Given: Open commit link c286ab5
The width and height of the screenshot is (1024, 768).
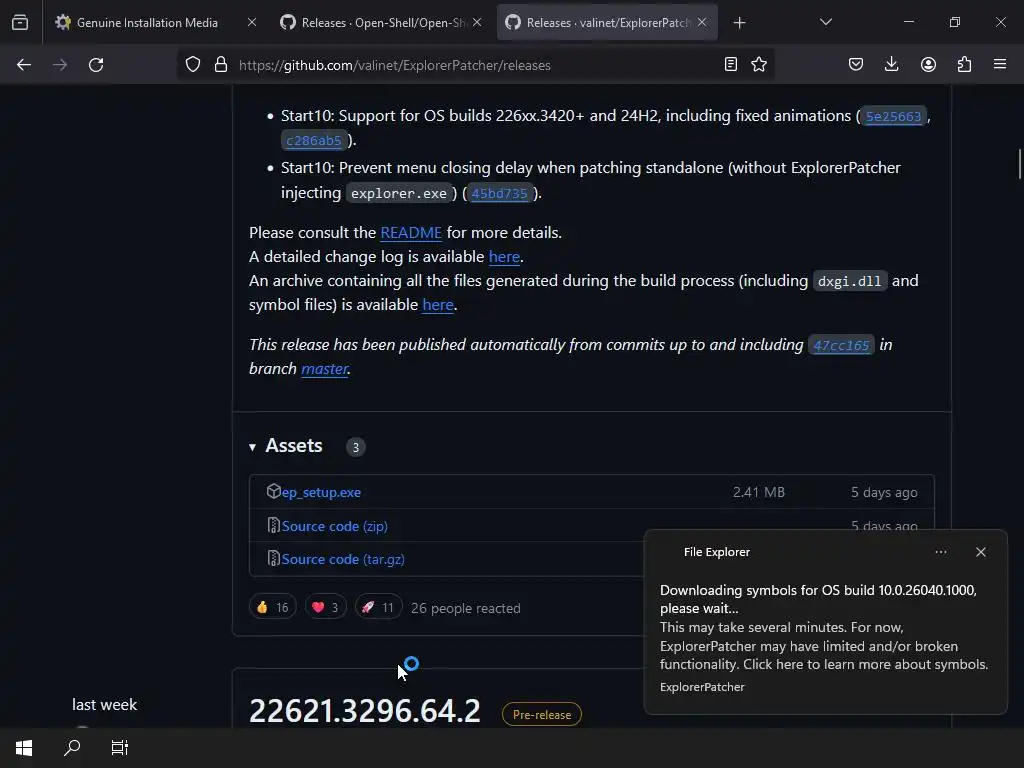Looking at the screenshot, I should pos(313,140).
